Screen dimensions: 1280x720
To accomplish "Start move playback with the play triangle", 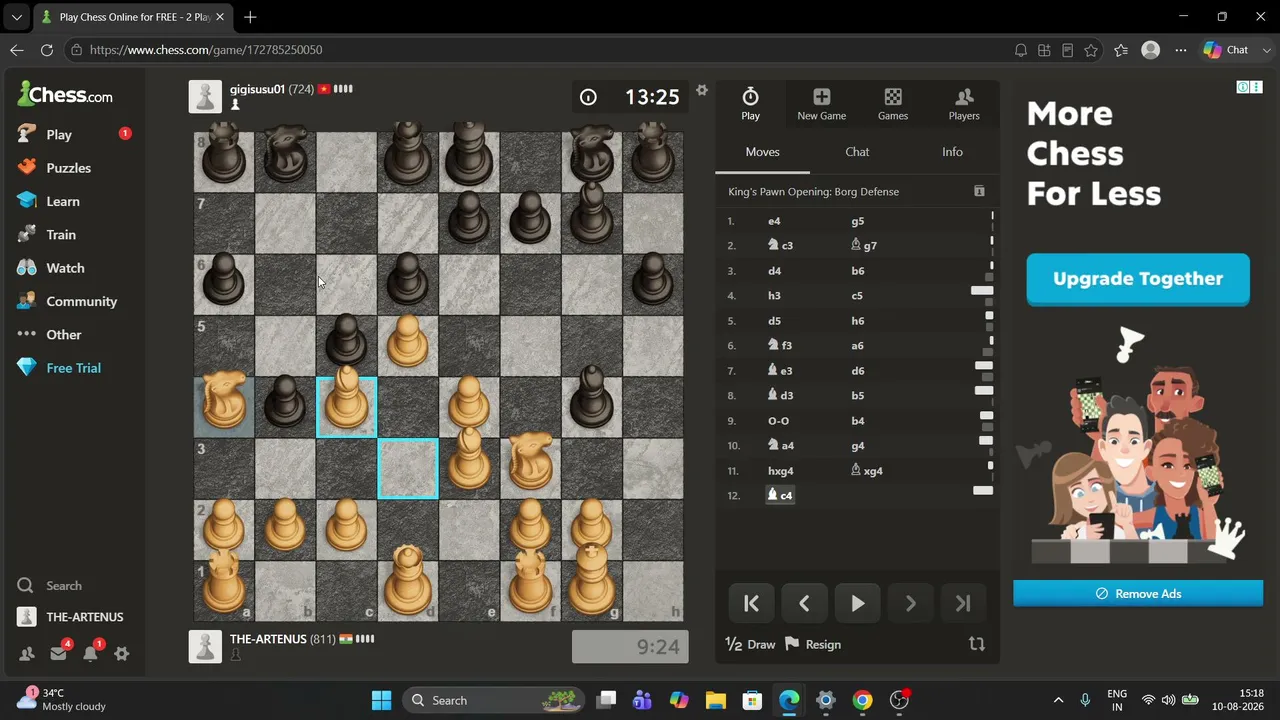I will [858, 604].
